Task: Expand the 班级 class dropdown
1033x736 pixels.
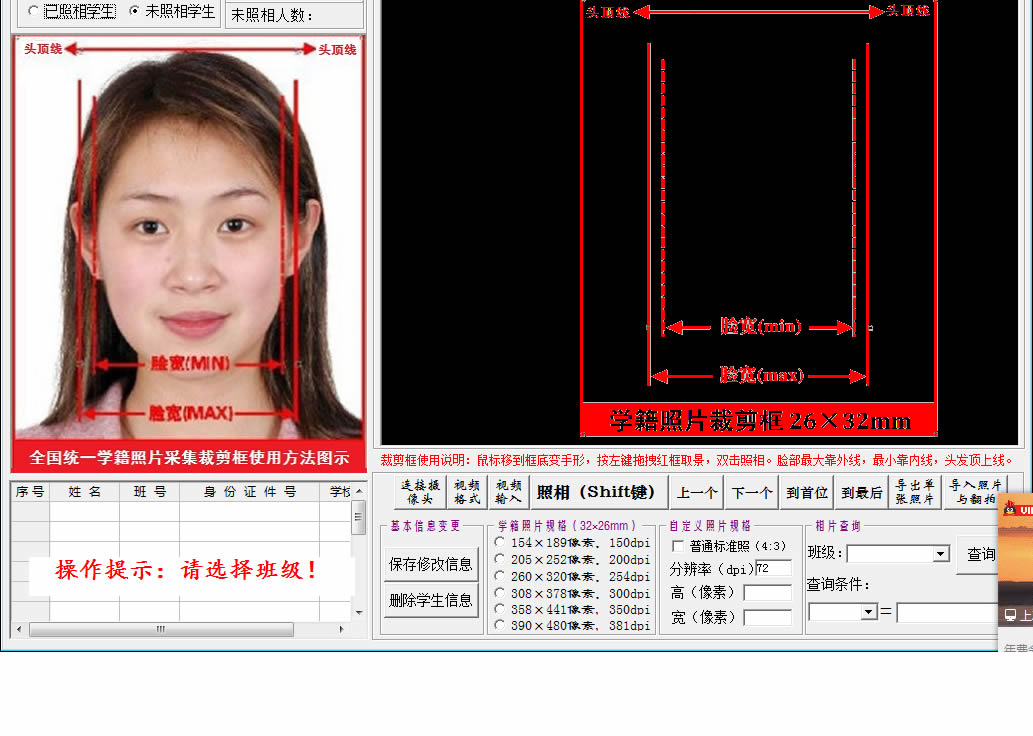Action: [x=940, y=554]
